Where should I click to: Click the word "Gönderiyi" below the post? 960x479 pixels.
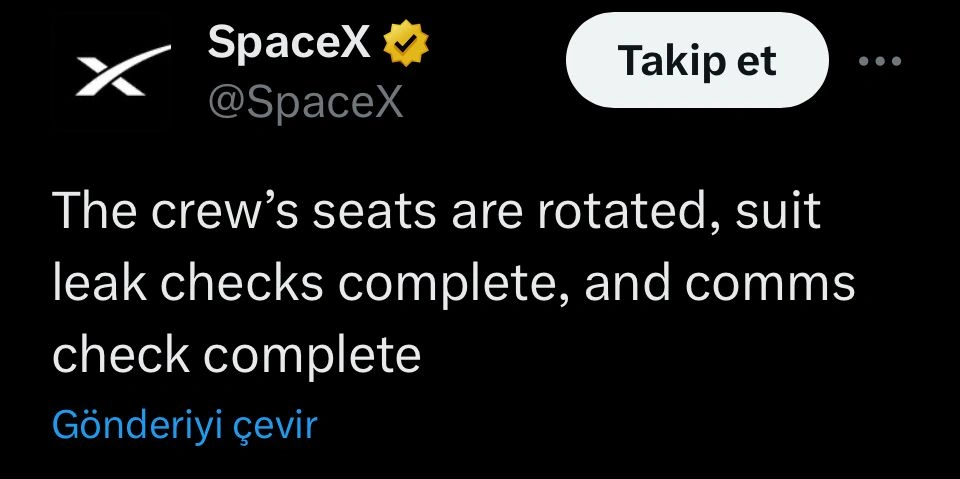click(136, 425)
